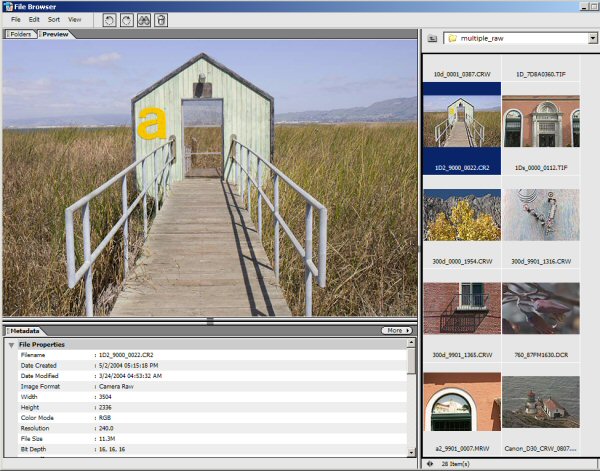Screen dimensions: 600x471
Task: Select the 1Ds_0000_0112.TIF building thumbnail
Action: pyautogui.click(x=541, y=121)
